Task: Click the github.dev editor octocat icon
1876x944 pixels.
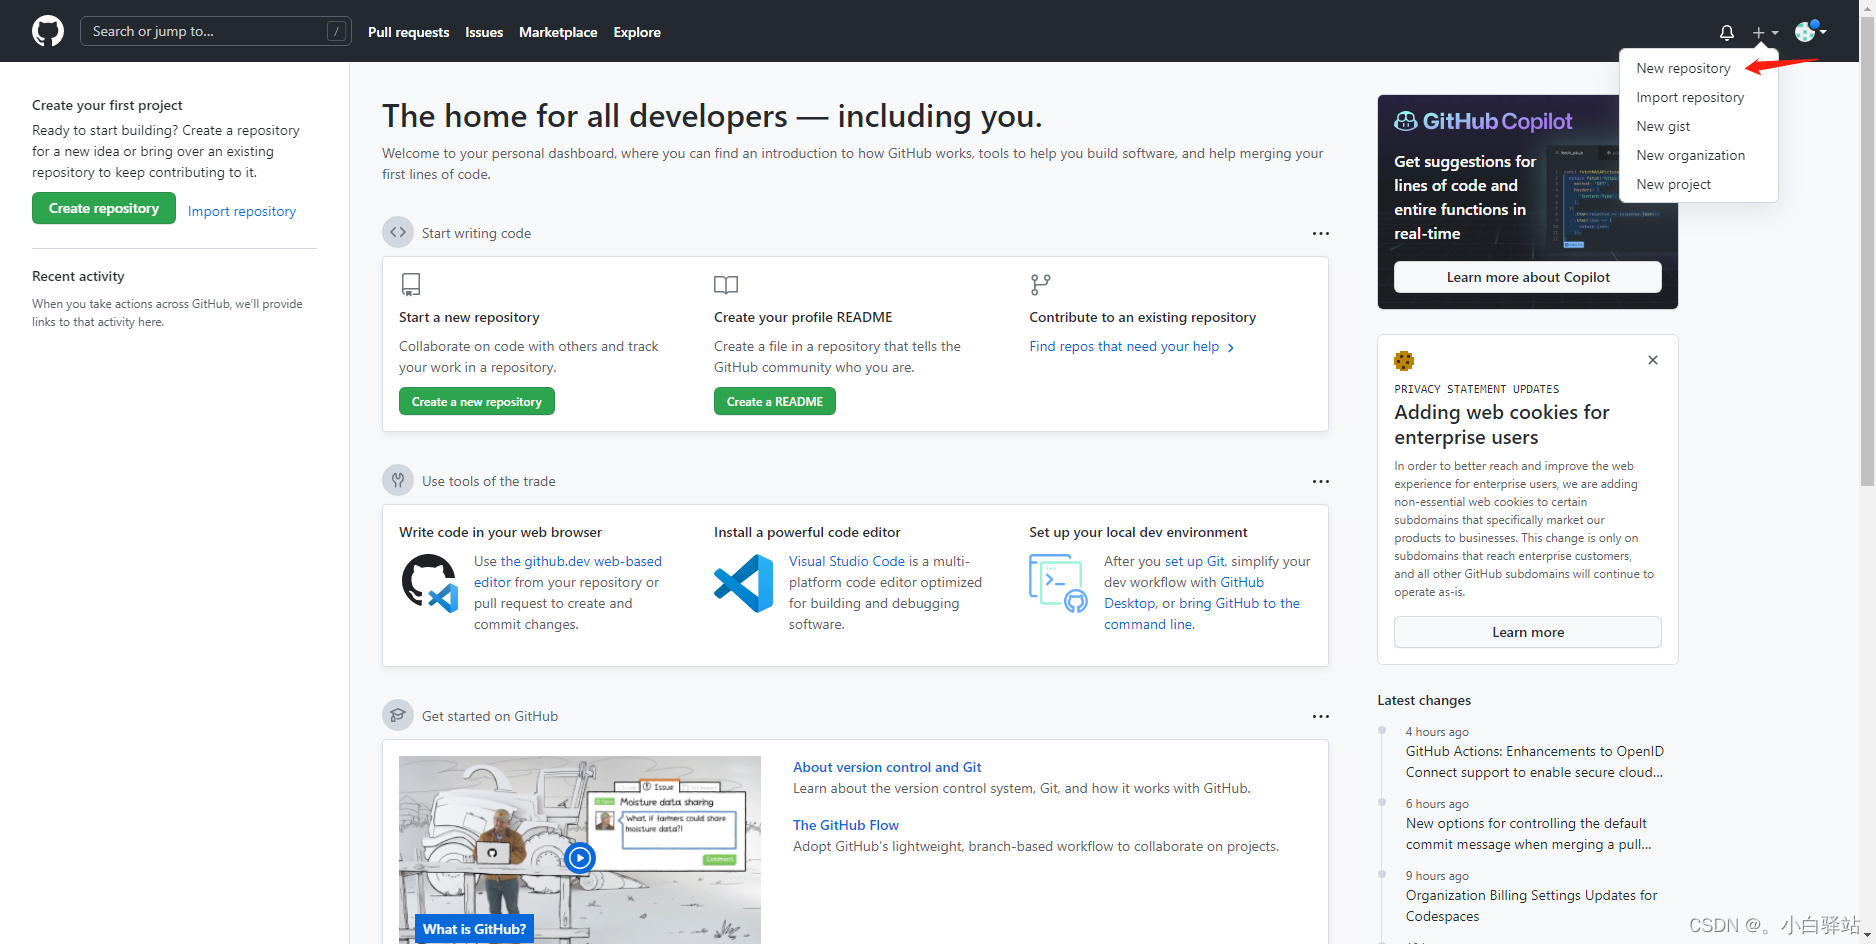Action: (429, 581)
